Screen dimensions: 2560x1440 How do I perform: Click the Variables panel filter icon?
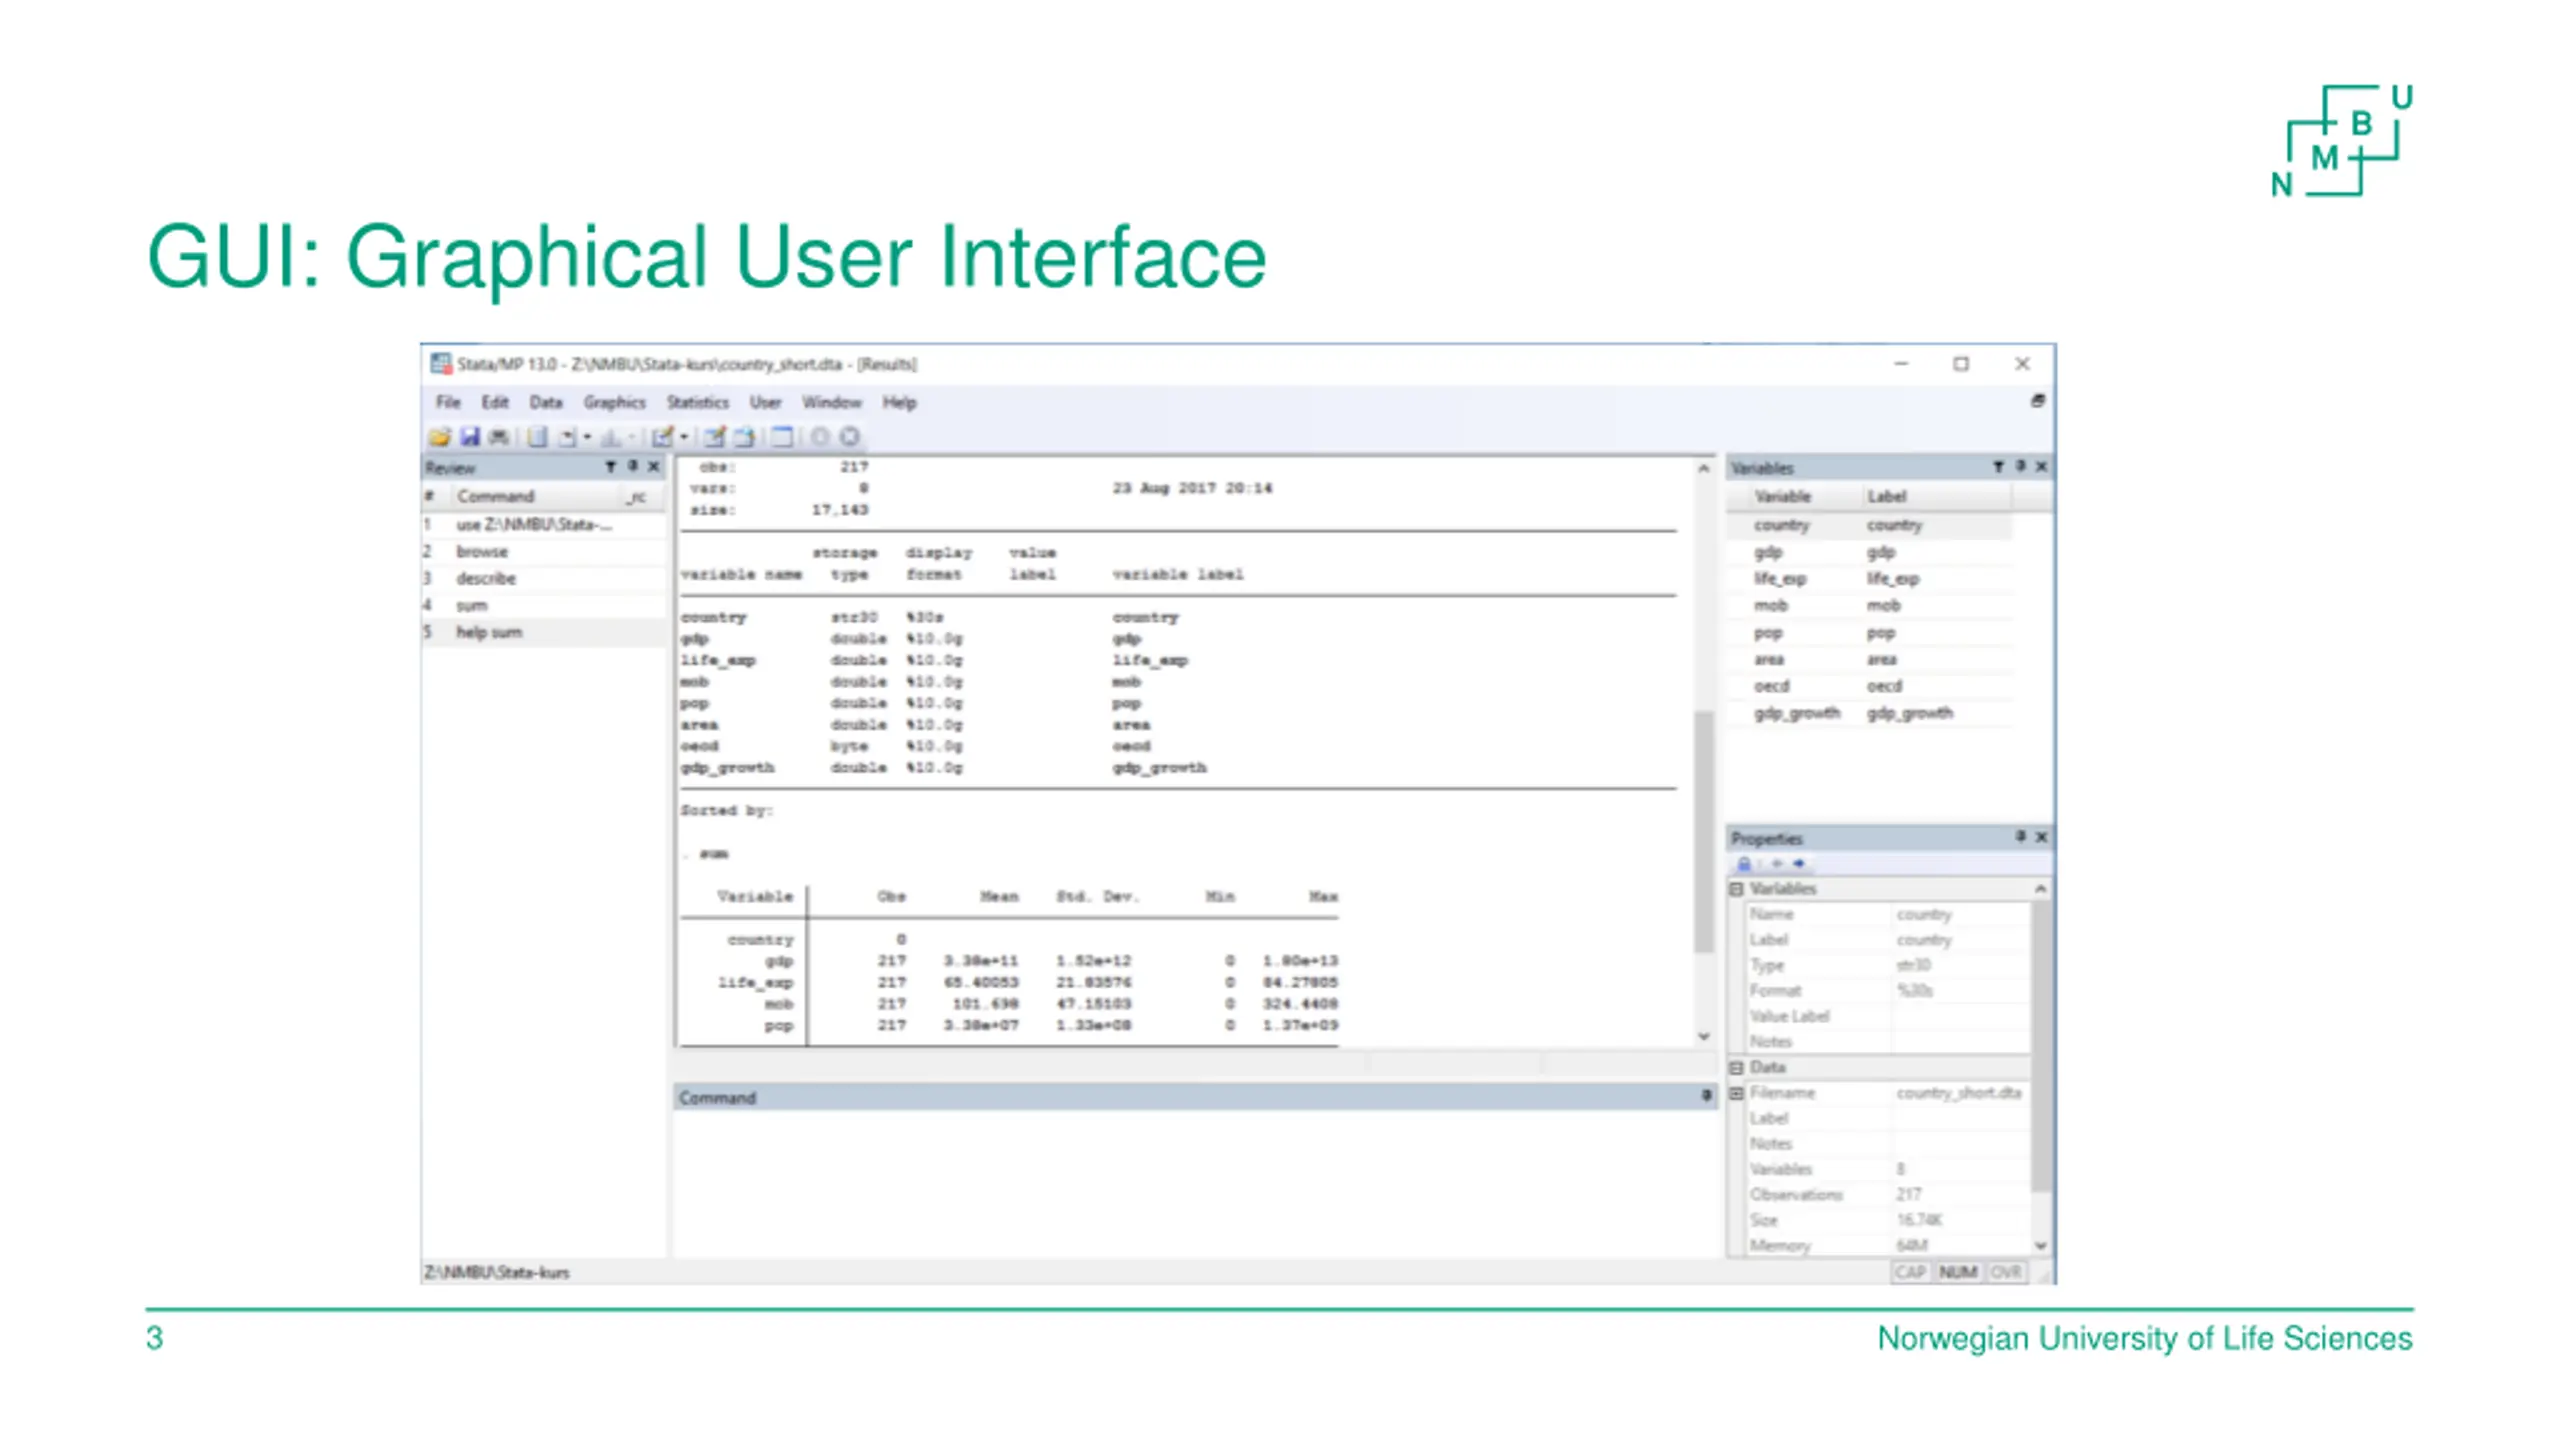pyautogui.click(x=1998, y=467)
